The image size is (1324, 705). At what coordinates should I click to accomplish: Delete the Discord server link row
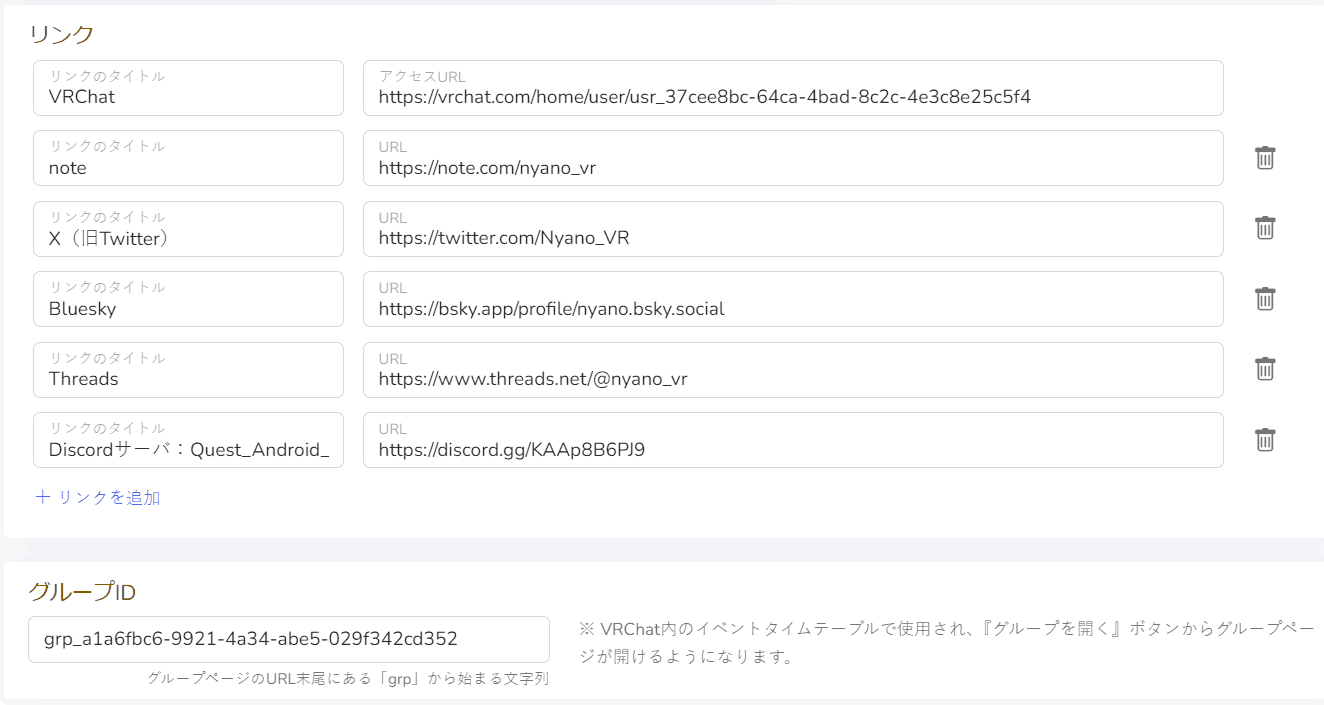[x=1265, y=440]
